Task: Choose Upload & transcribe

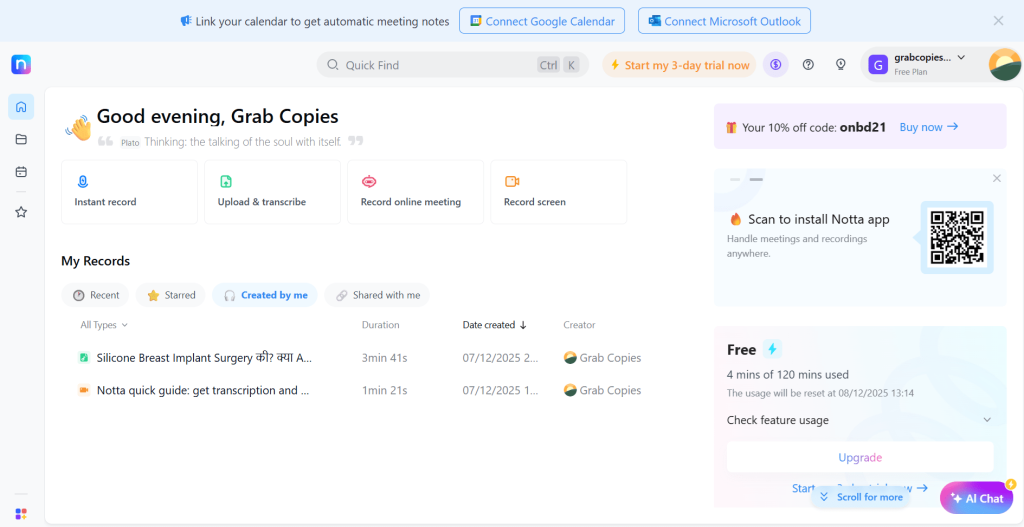Action: pyautogui.click(x=272, y=192)
